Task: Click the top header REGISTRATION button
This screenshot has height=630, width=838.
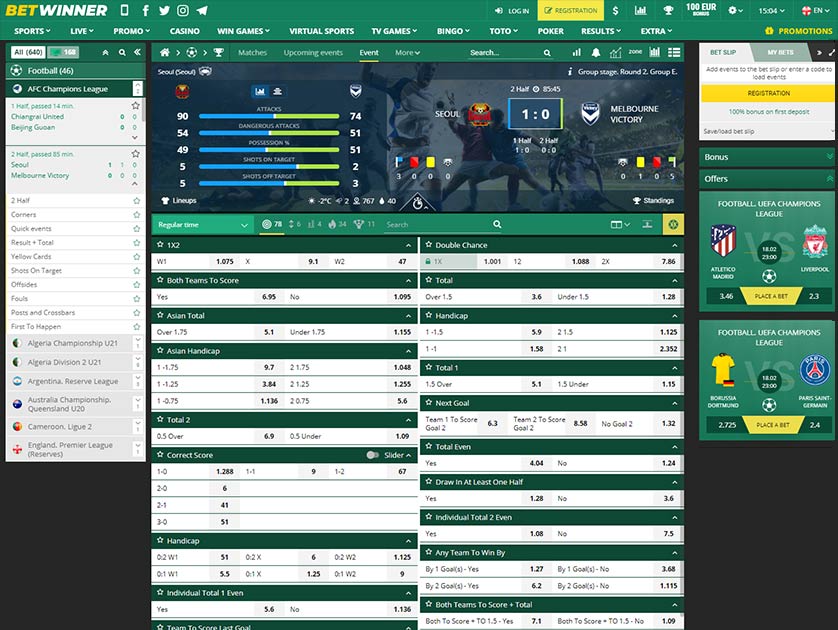Action: pos(570,10)
